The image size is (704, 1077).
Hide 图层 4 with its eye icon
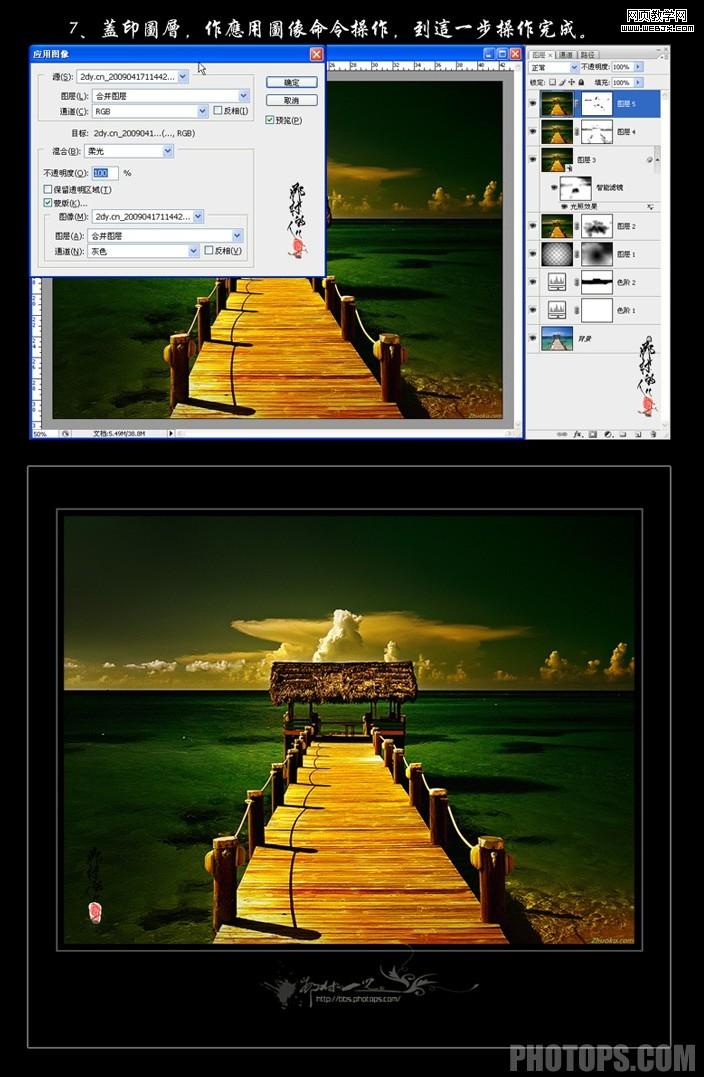coord(533,131)
